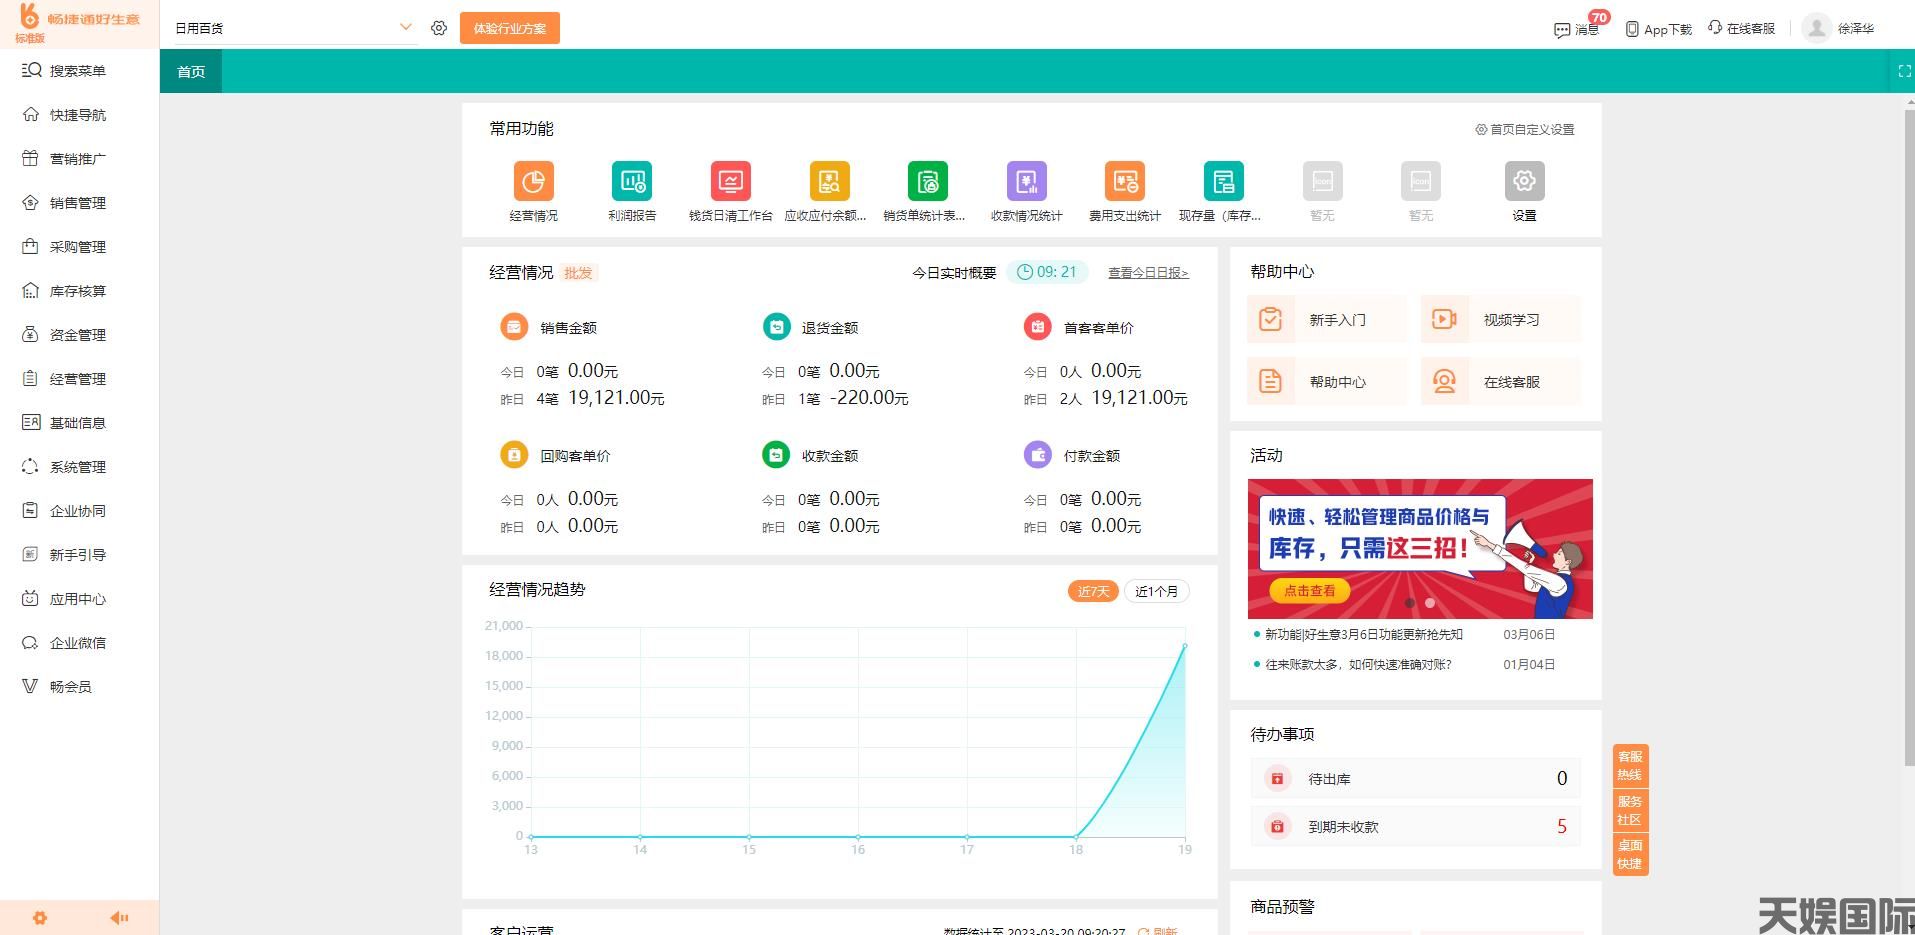Open the 搜索菜单 sidebar item
1915x935 pixels.
pyautogui.click(x=79, y=70)
